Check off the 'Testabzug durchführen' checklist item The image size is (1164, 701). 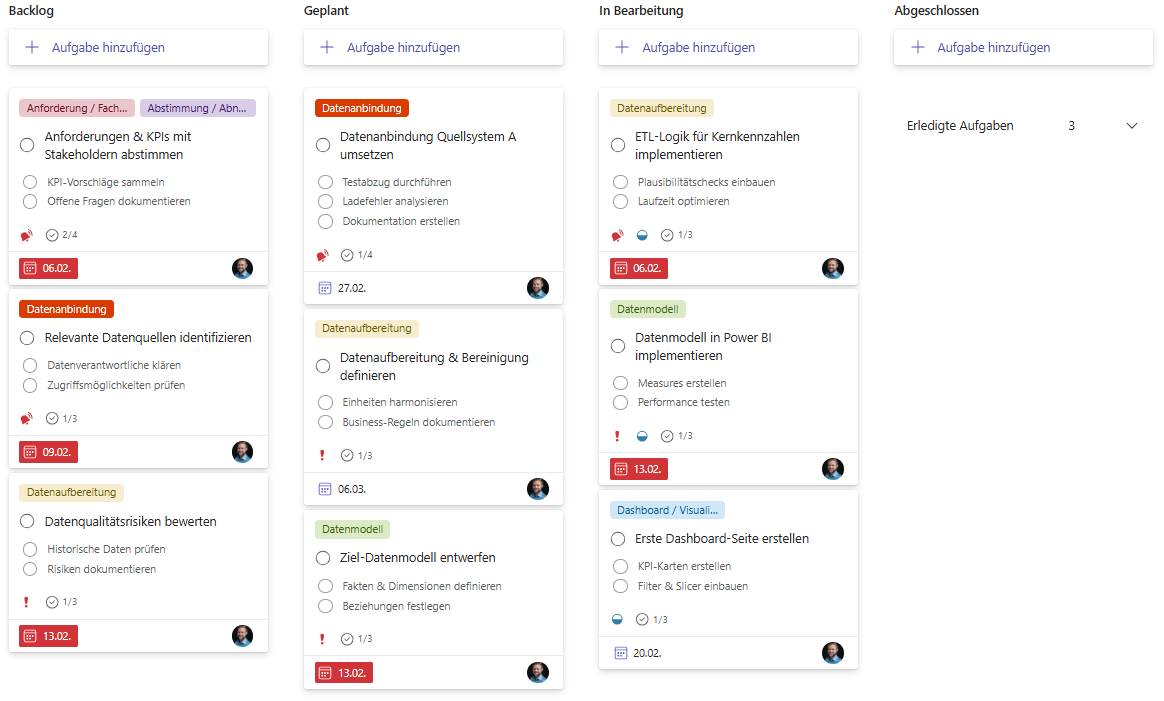tap(325, 182)
